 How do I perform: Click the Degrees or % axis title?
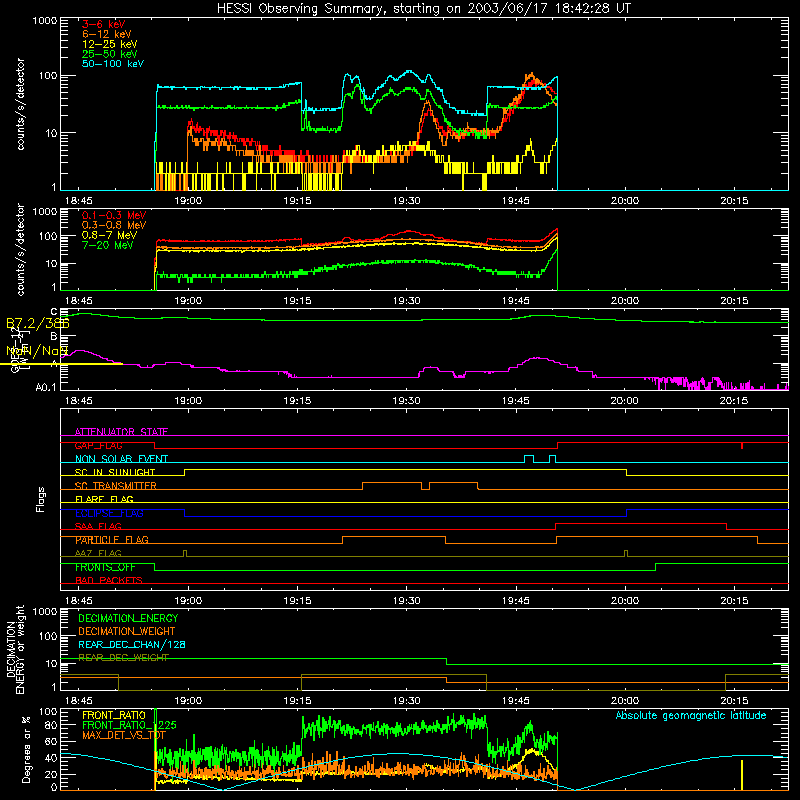coord(26,749)
